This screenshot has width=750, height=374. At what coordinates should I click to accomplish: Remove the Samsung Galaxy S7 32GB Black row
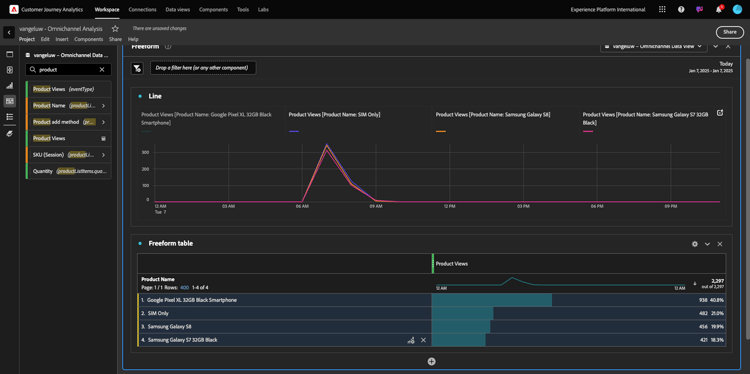[423, 340]
